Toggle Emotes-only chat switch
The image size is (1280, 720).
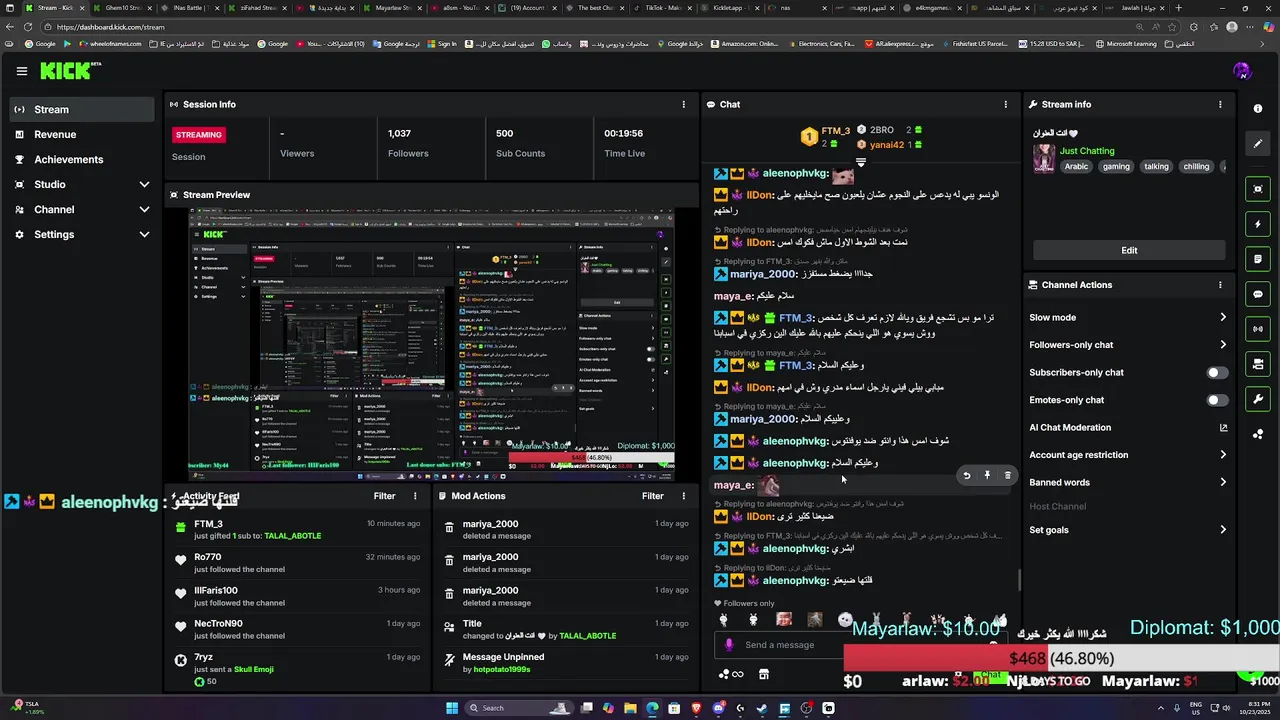coord(1217,400)
